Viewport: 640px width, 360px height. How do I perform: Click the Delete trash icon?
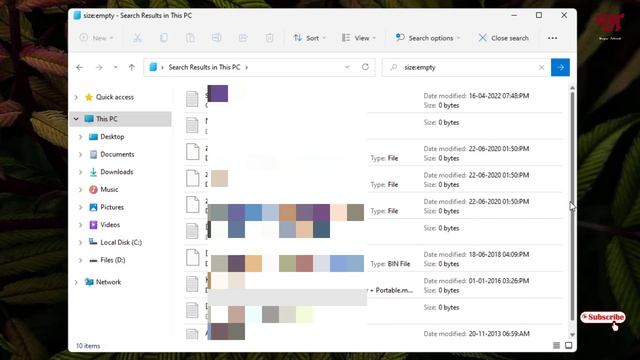pos(269,38)
